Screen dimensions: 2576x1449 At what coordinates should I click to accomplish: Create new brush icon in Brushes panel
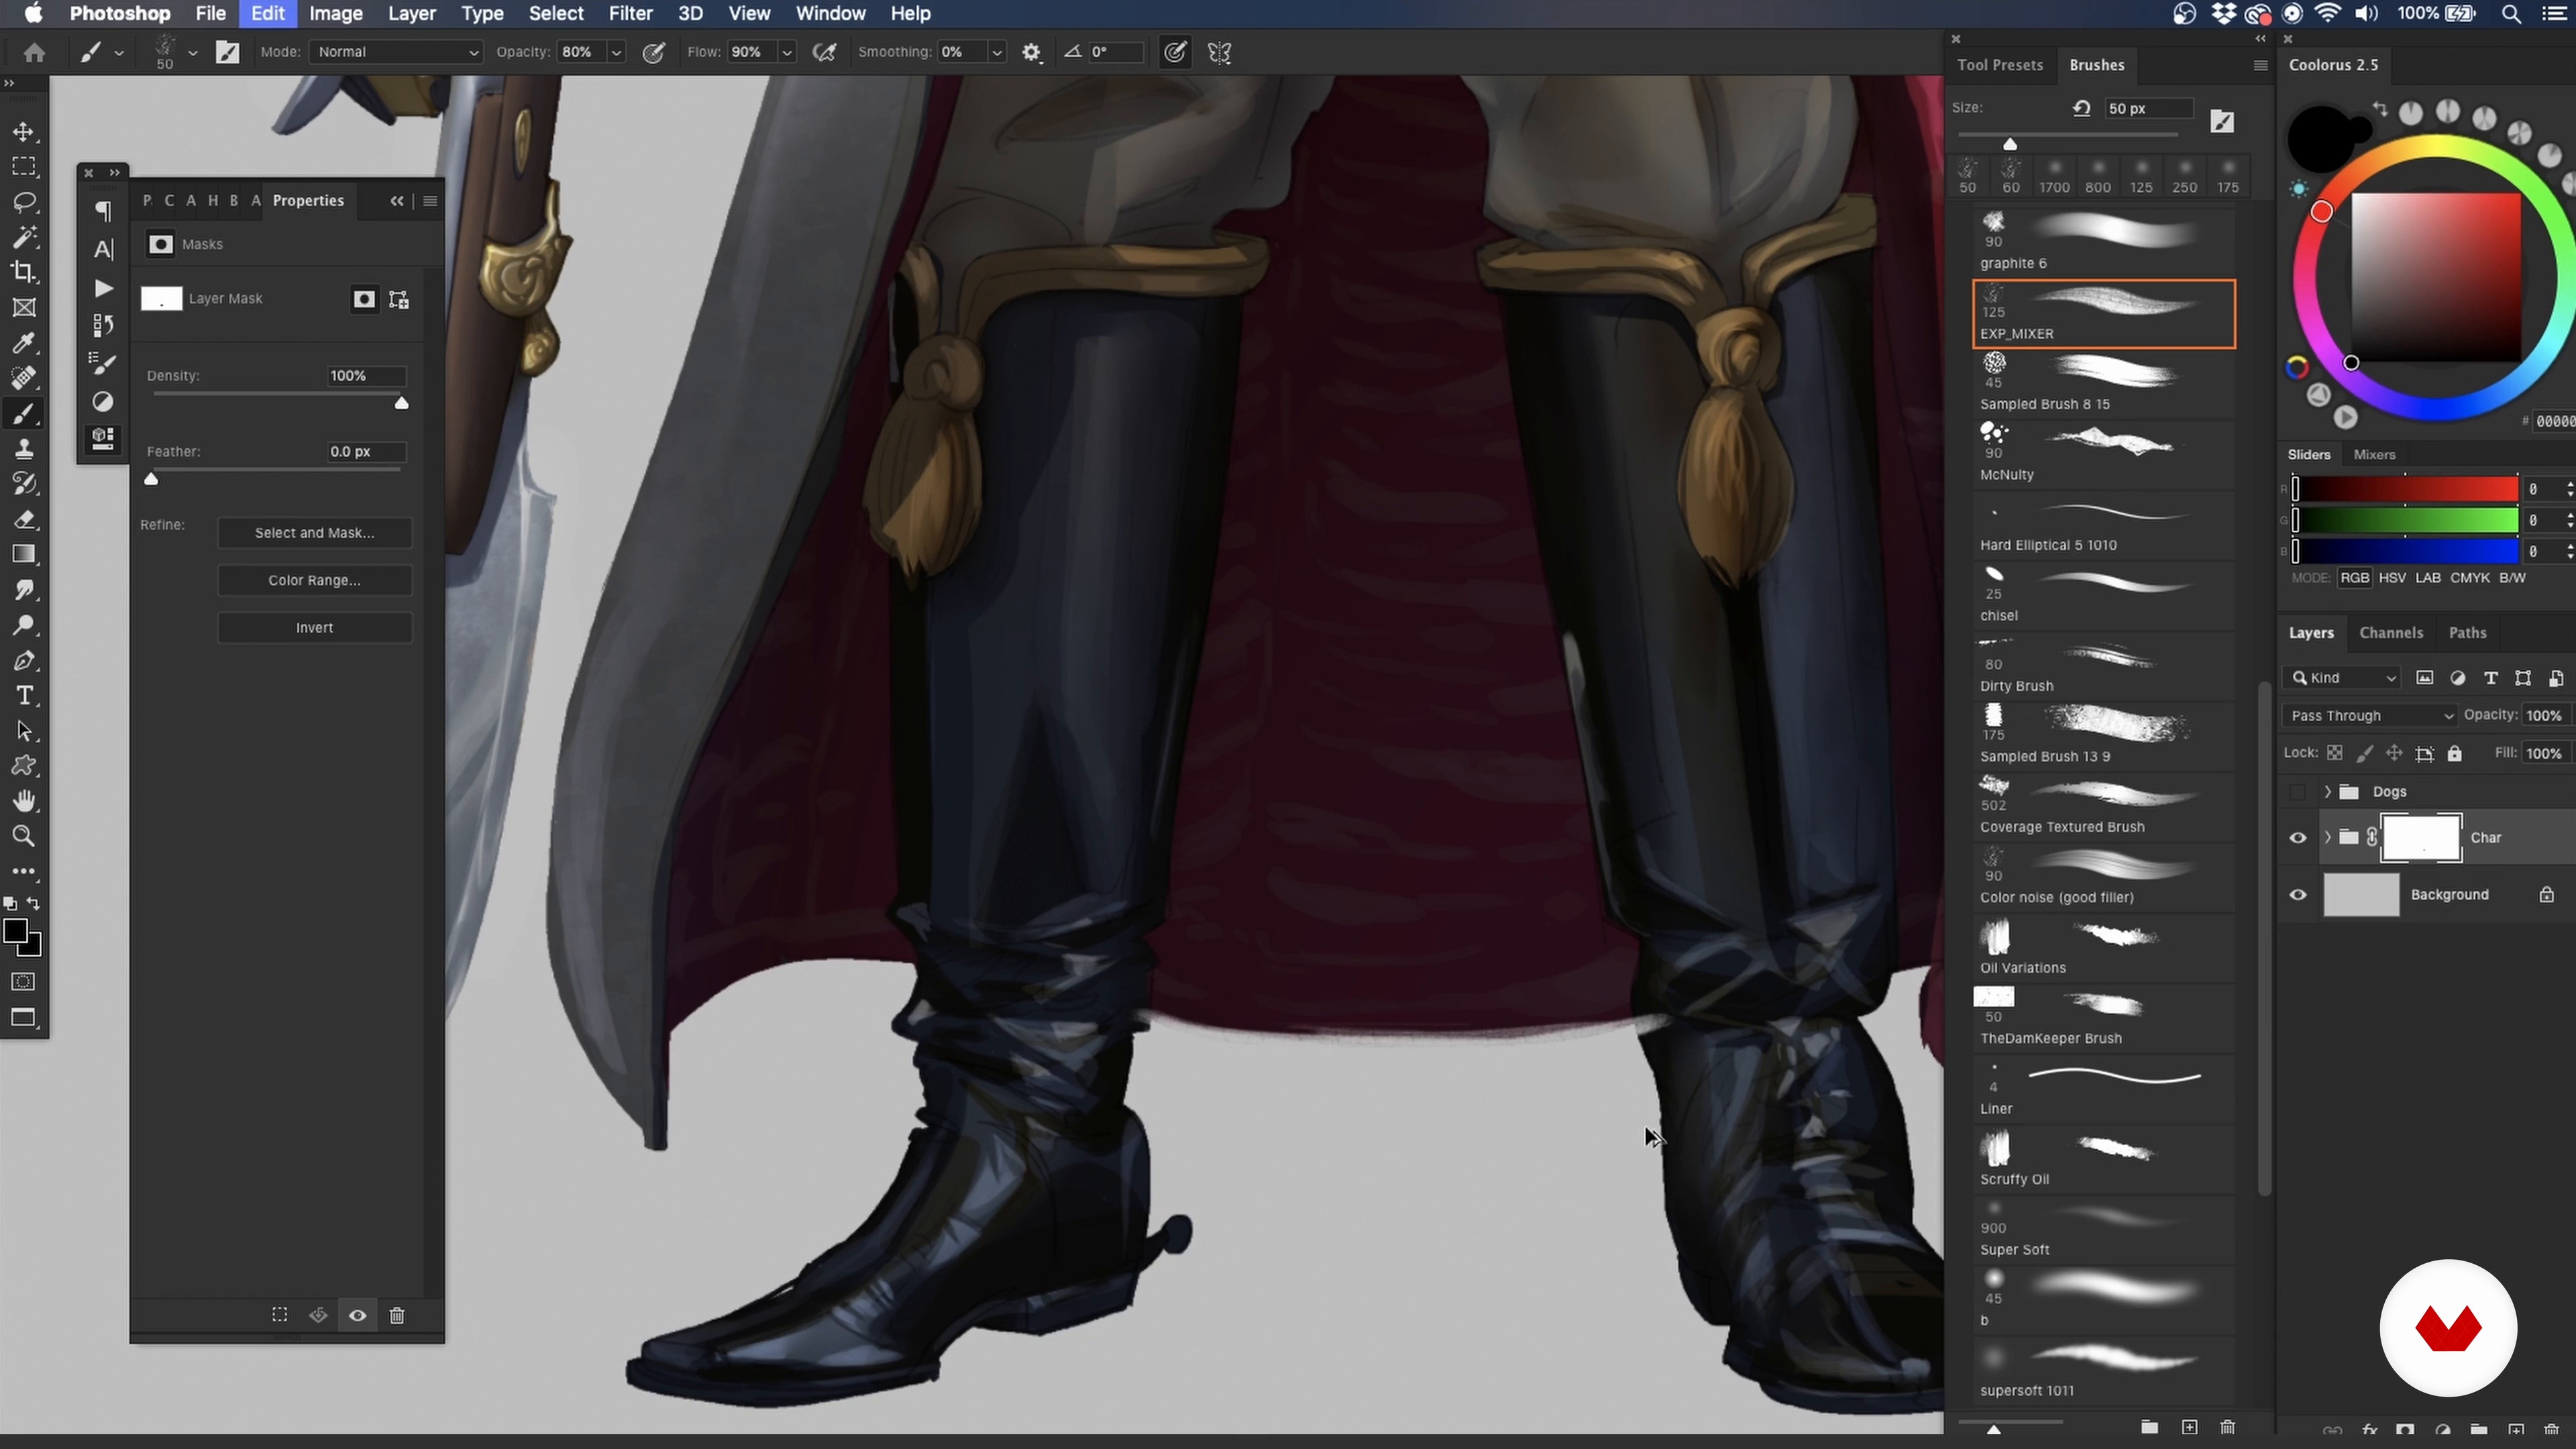tap(2189, 1427)
